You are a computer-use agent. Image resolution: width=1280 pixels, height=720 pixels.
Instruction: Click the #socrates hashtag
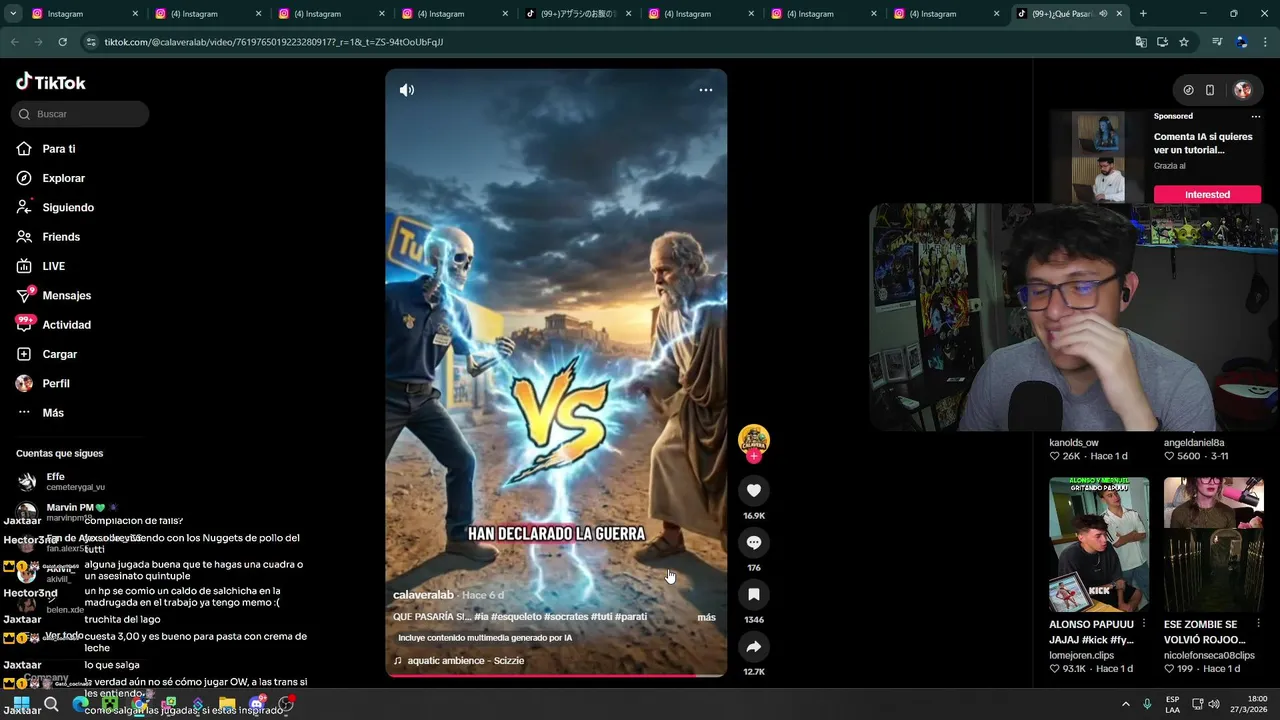[x=566, y=617]
